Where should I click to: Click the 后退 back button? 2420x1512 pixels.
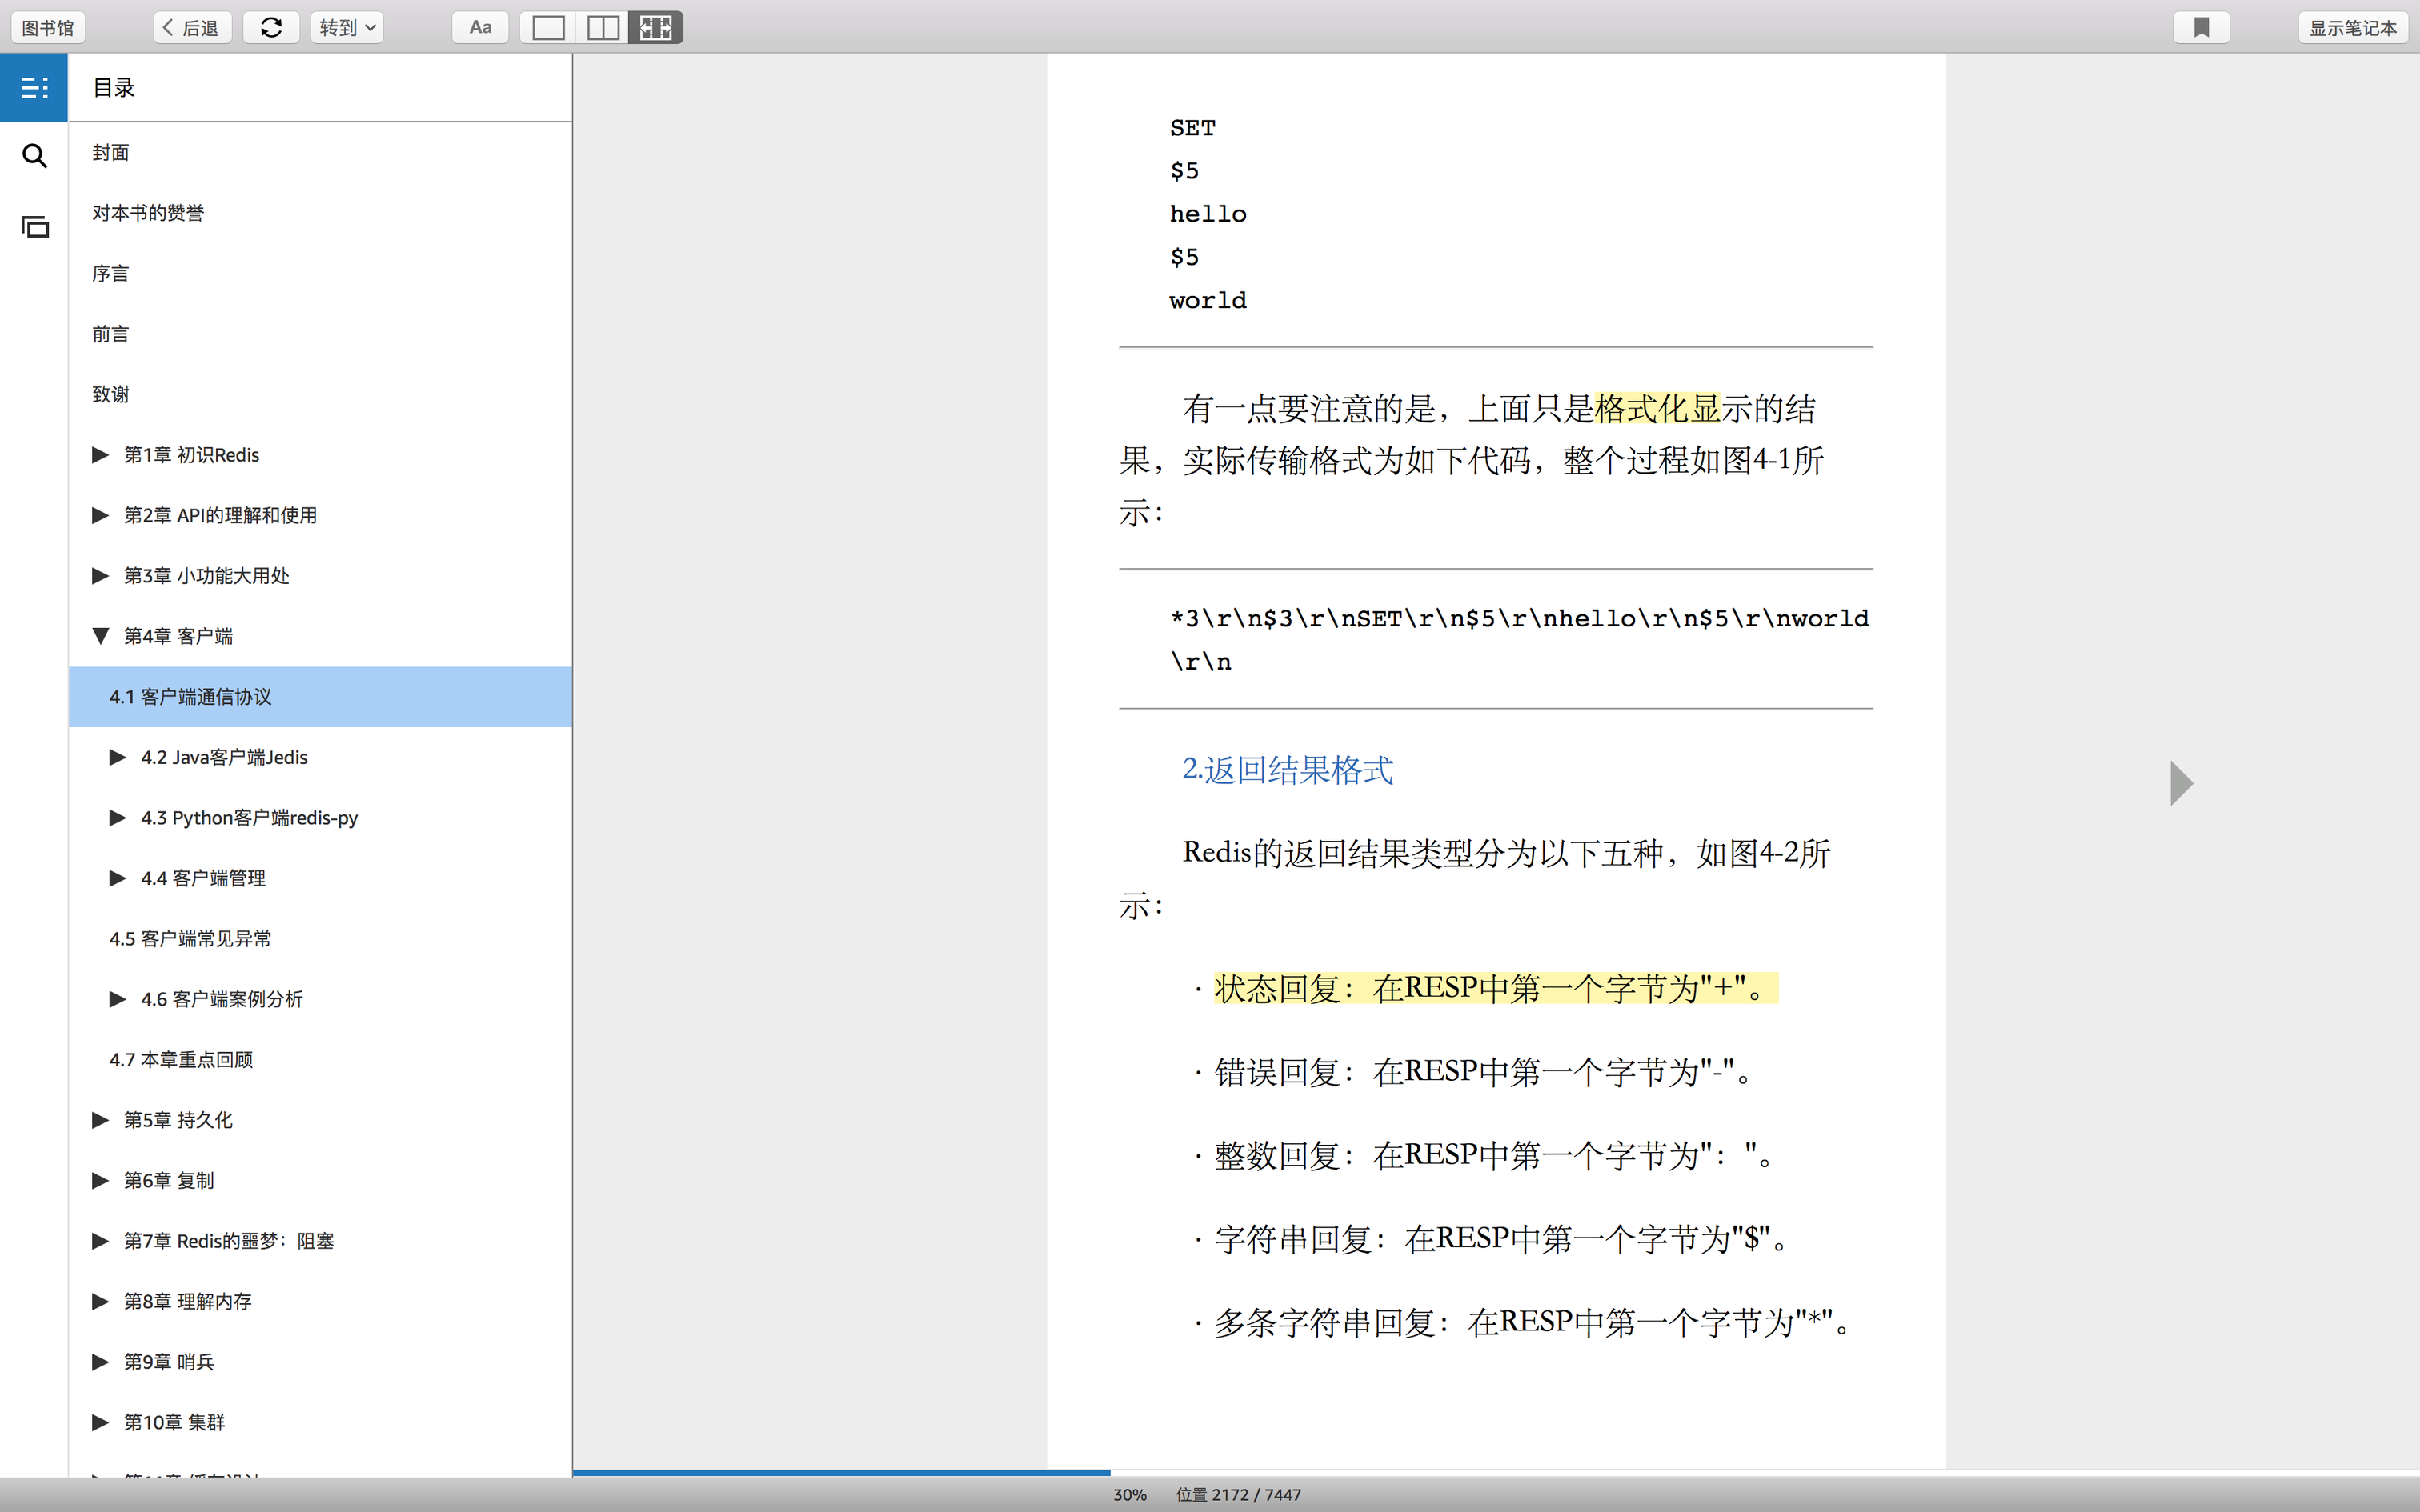(x=192, y=28)
